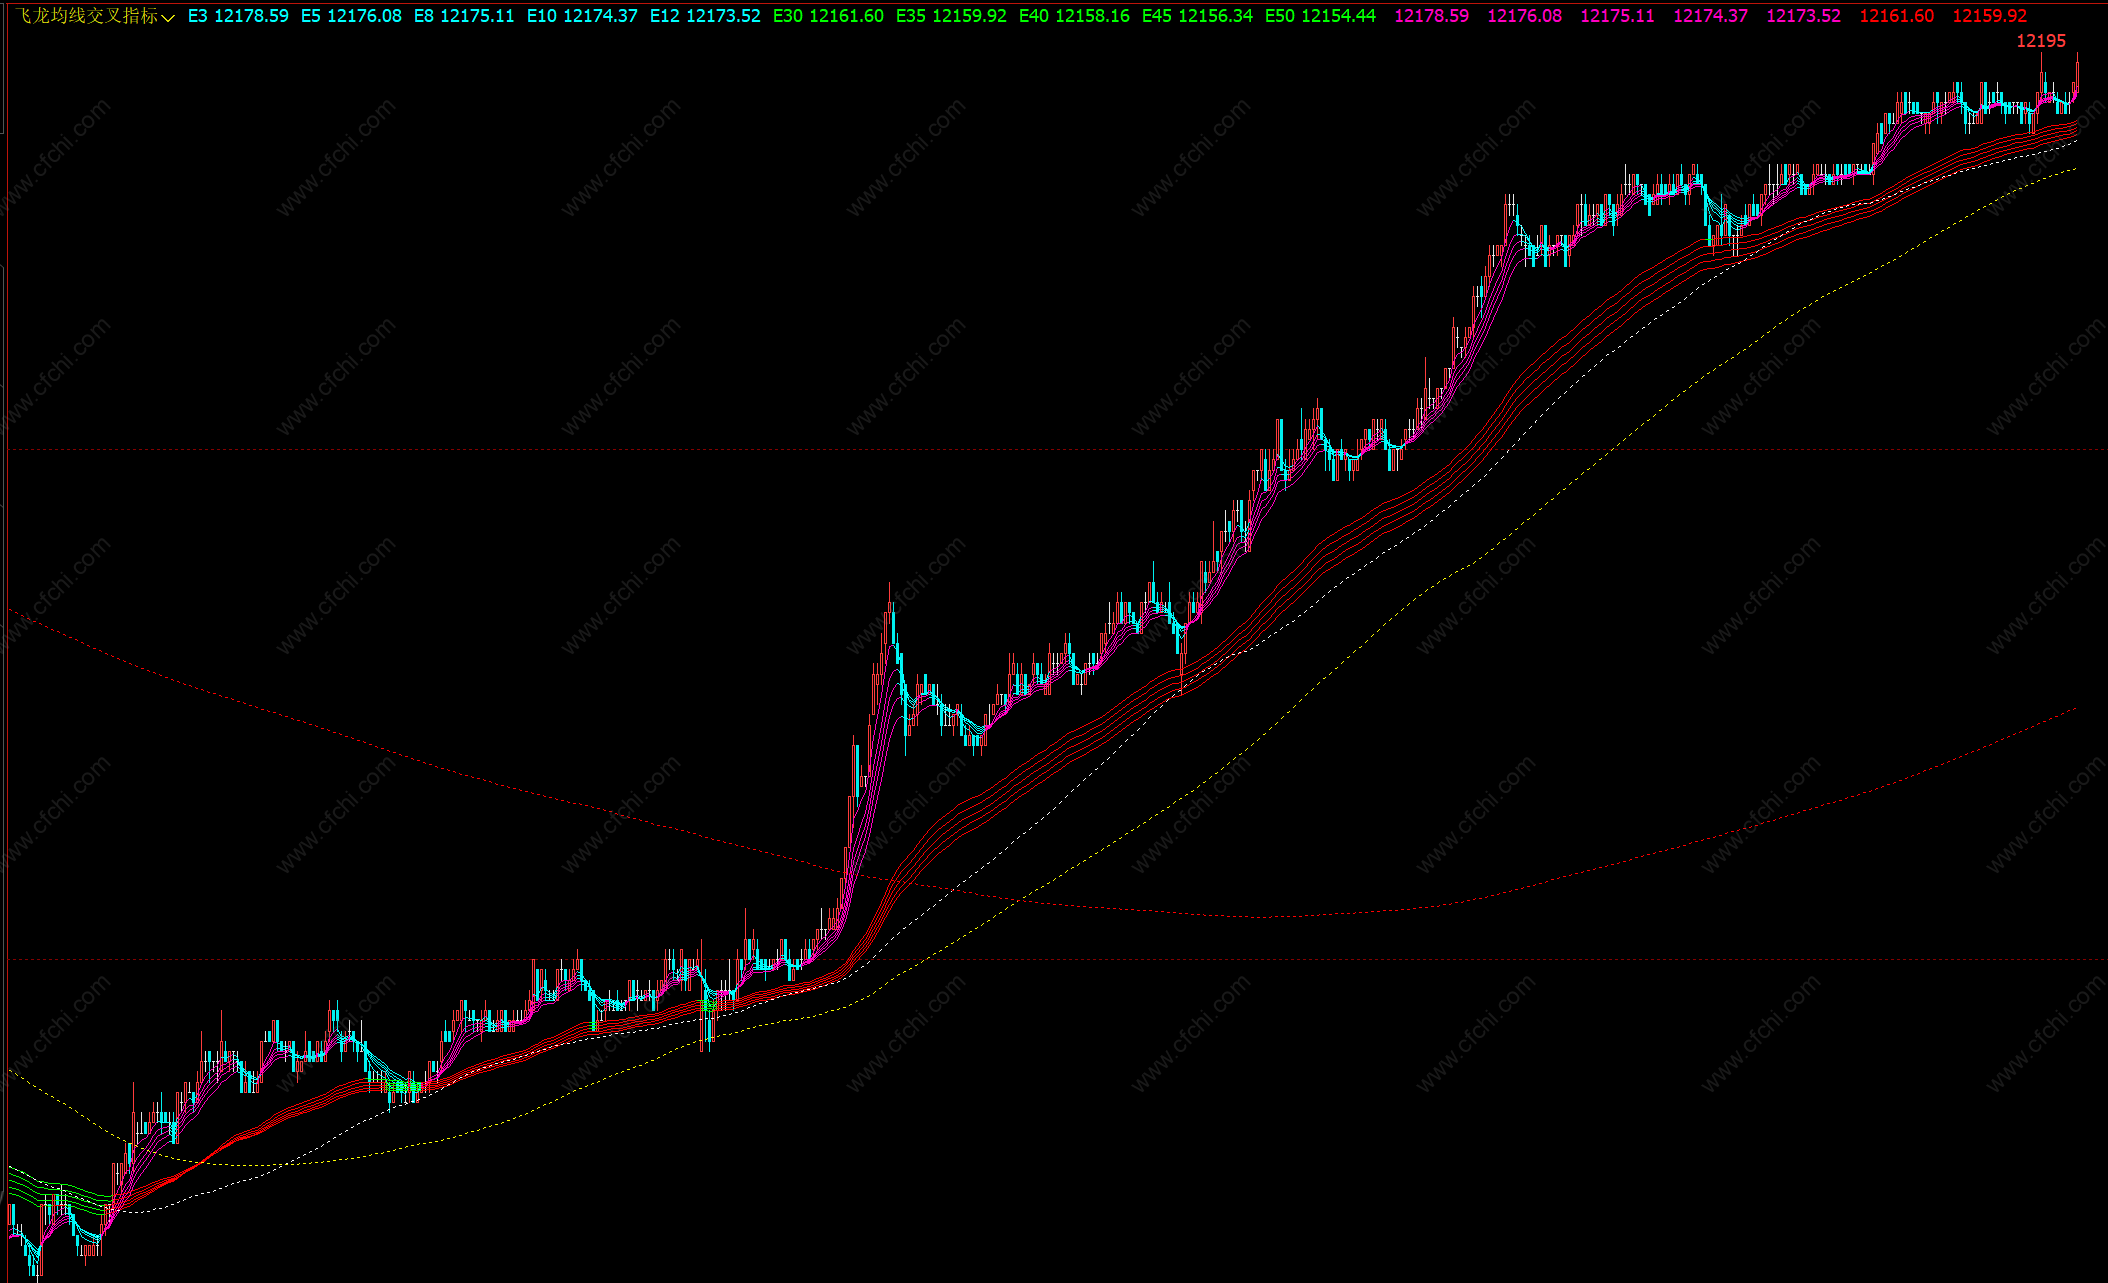Select the green E40 12158.16 label

tap(1074, 16)
